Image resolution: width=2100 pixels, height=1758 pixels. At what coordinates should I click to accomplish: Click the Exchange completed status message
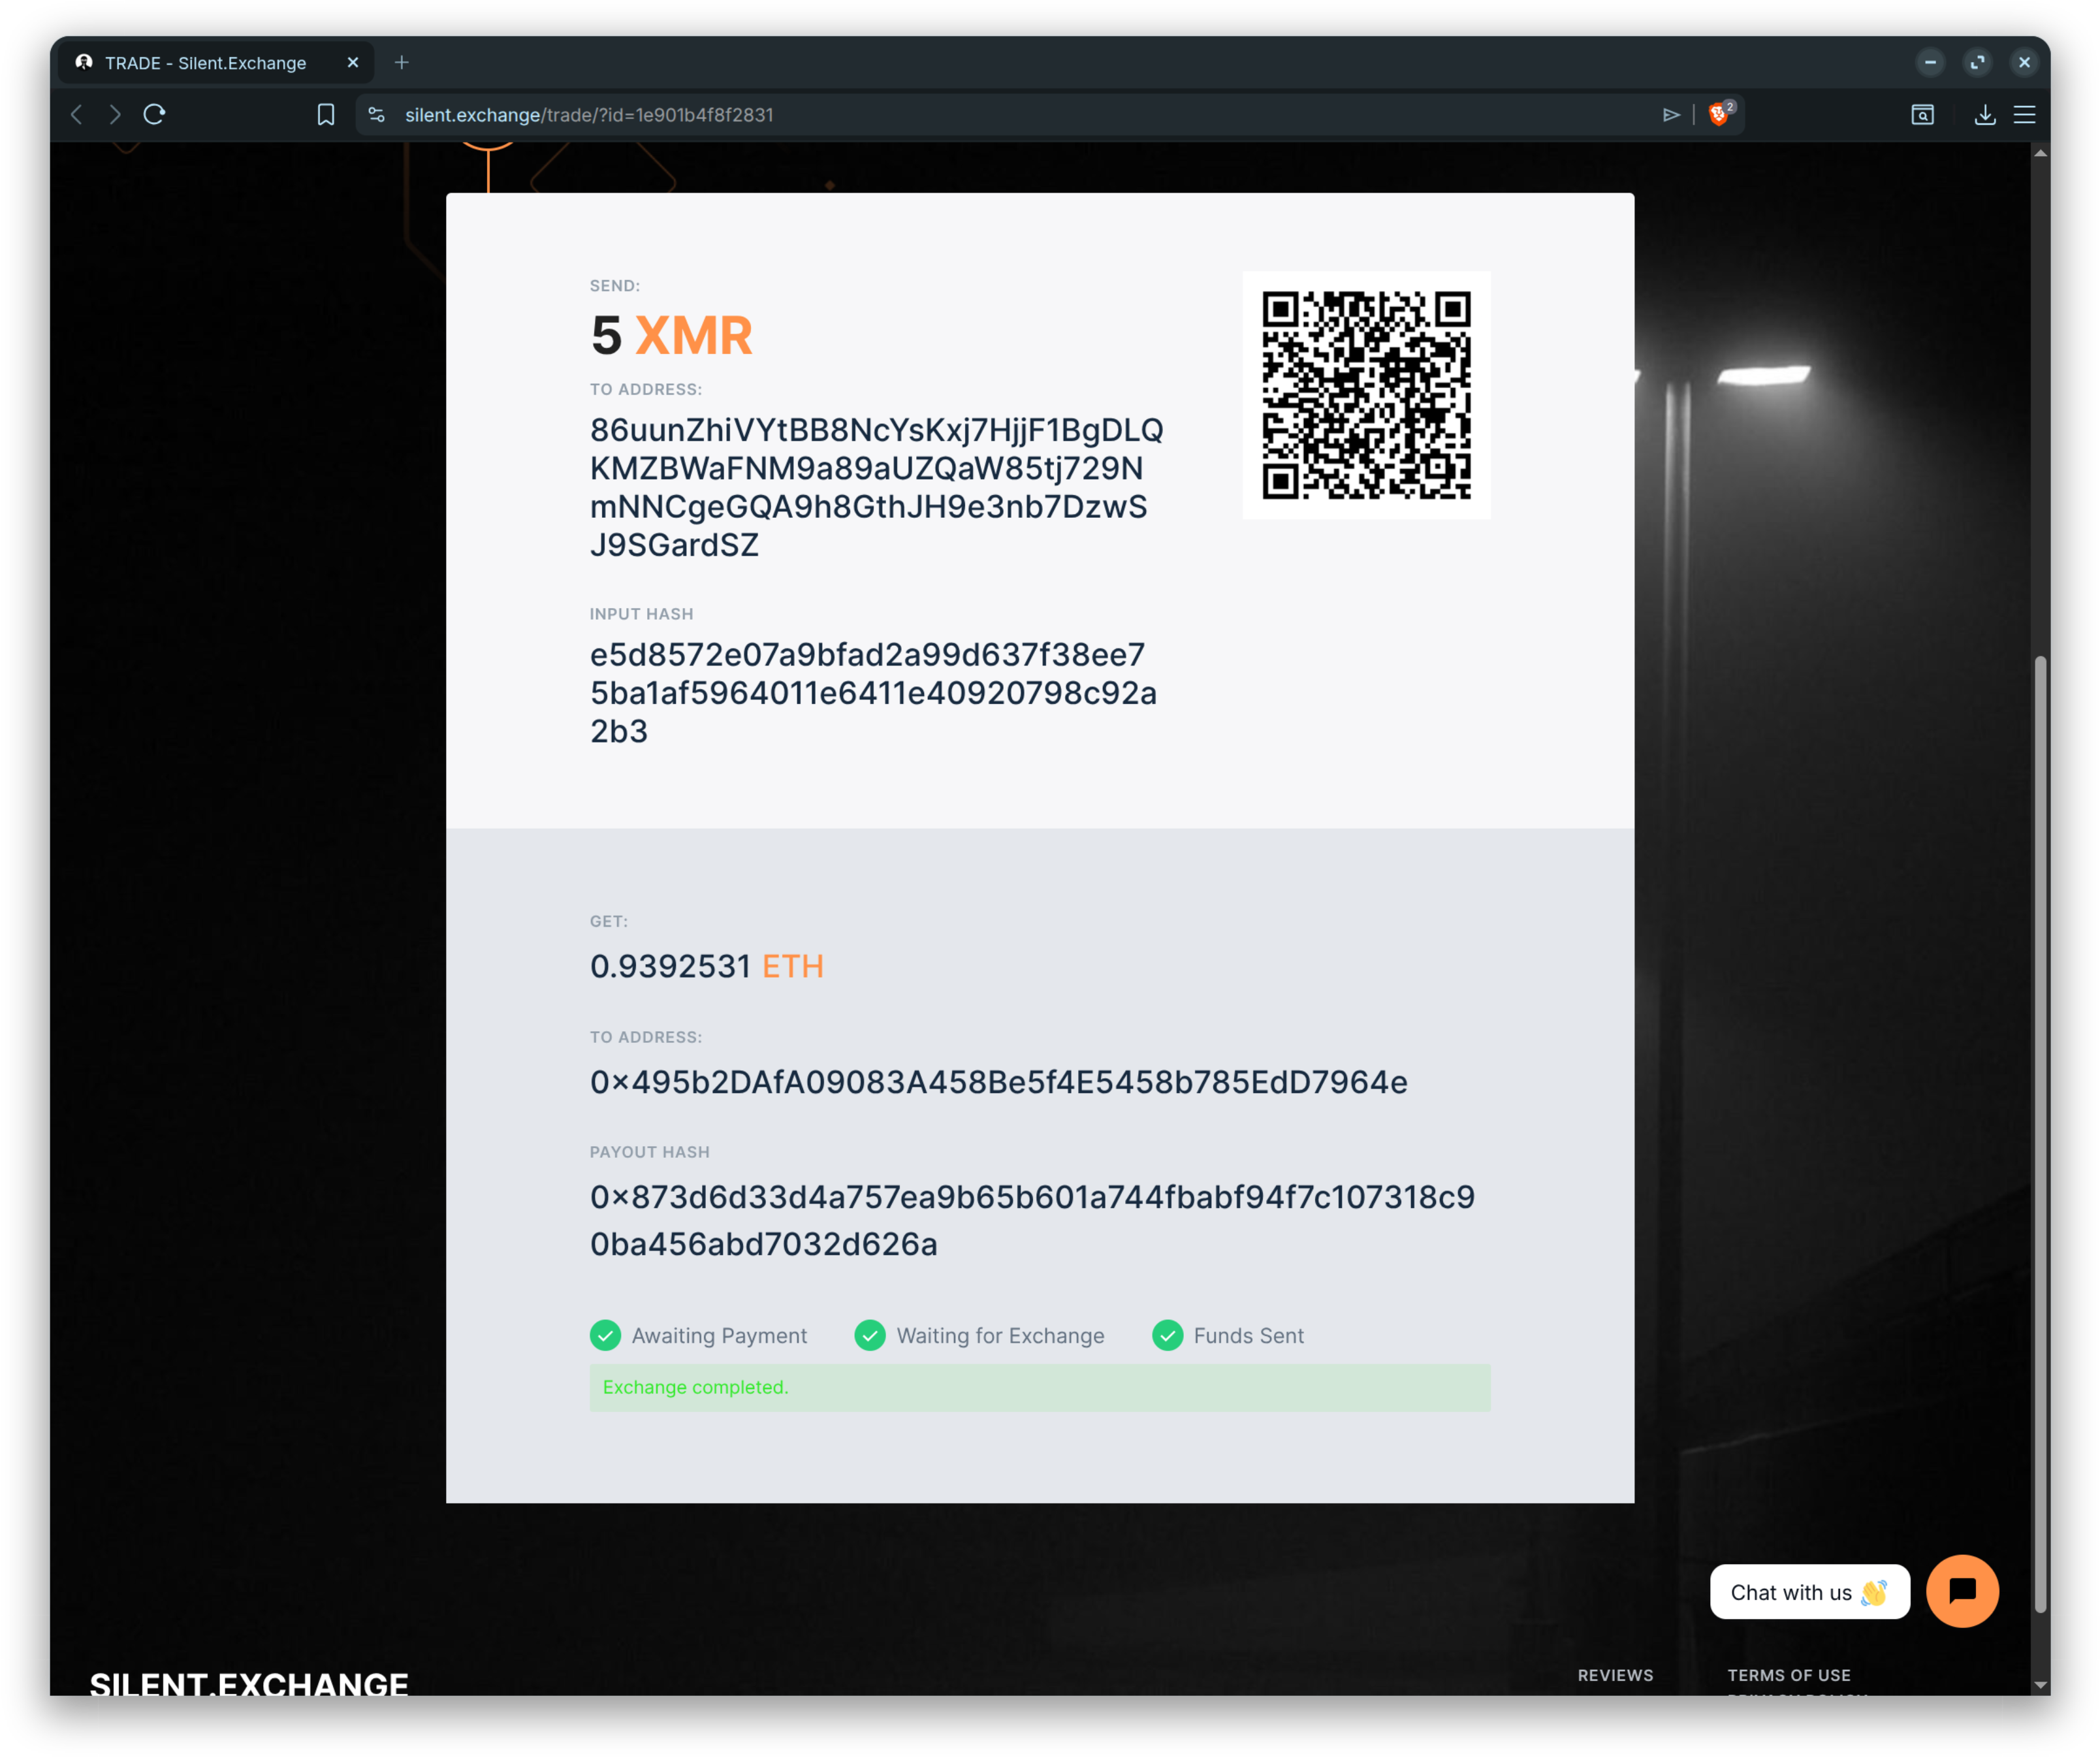point(1040,1387)
